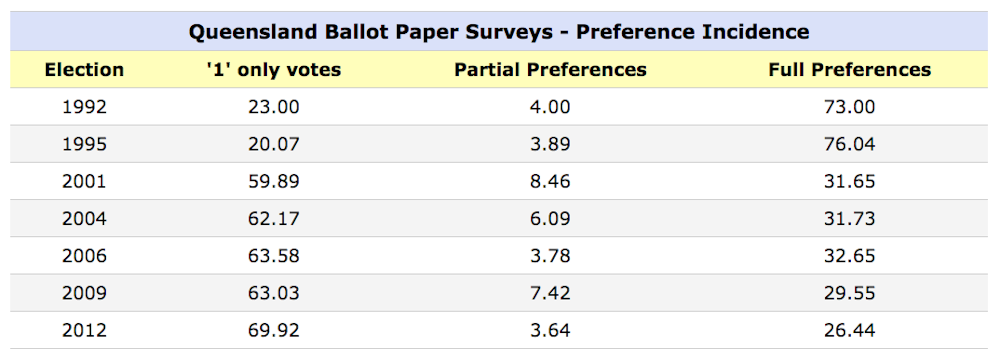
Task: Select the 8.46 partial preferences value
Action: [550, 182]
